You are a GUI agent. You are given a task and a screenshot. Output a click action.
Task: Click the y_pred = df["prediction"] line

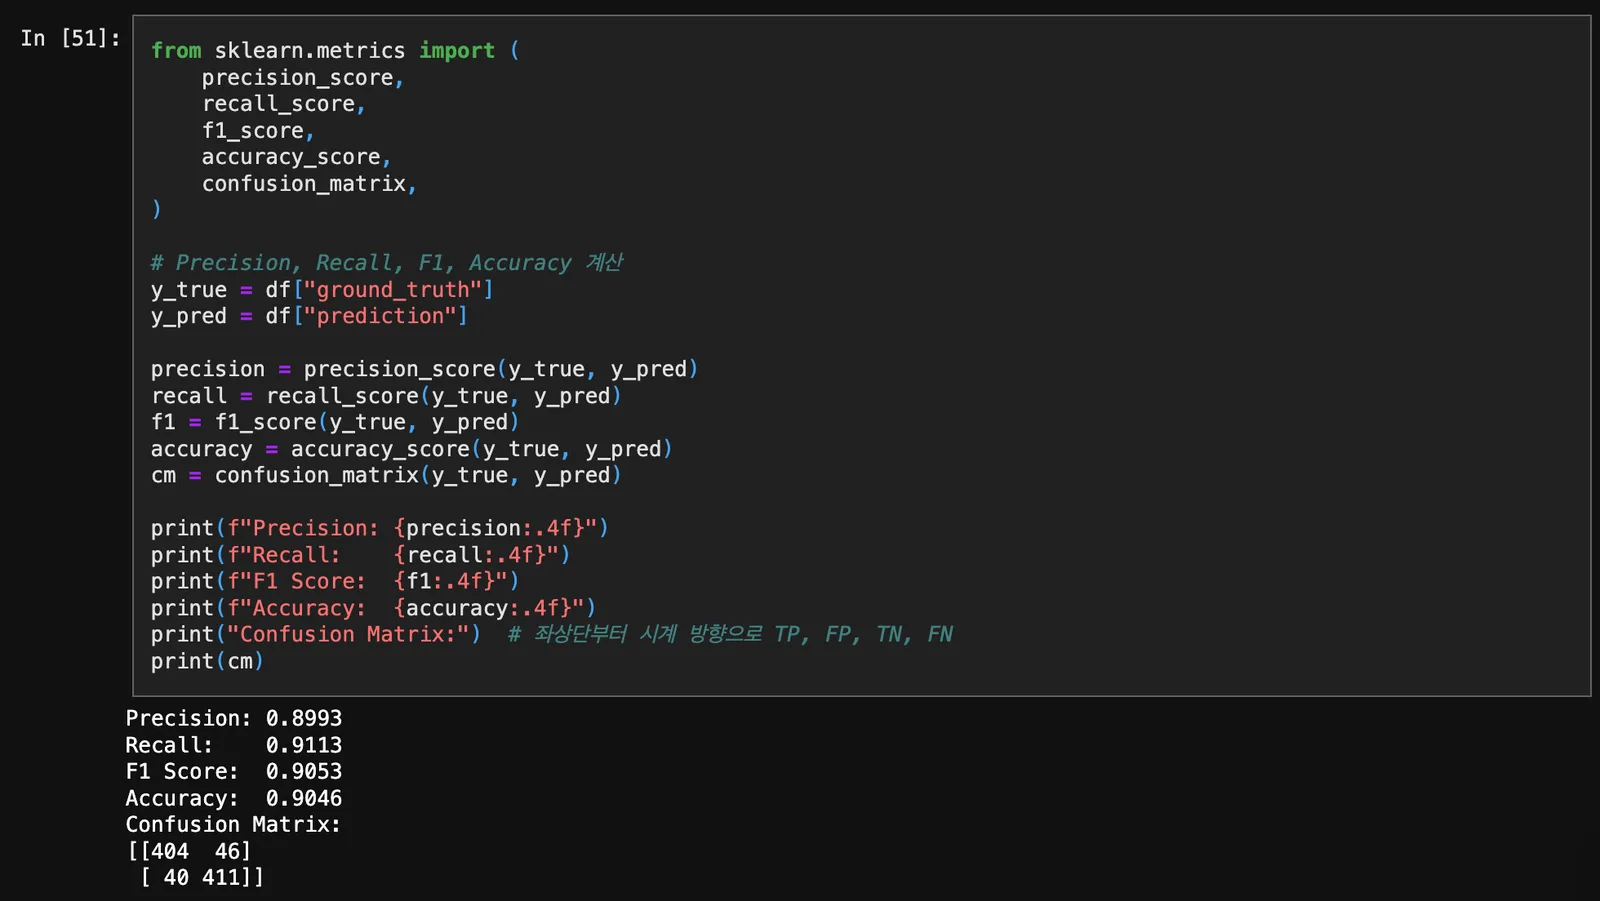[x=309, y=316]
